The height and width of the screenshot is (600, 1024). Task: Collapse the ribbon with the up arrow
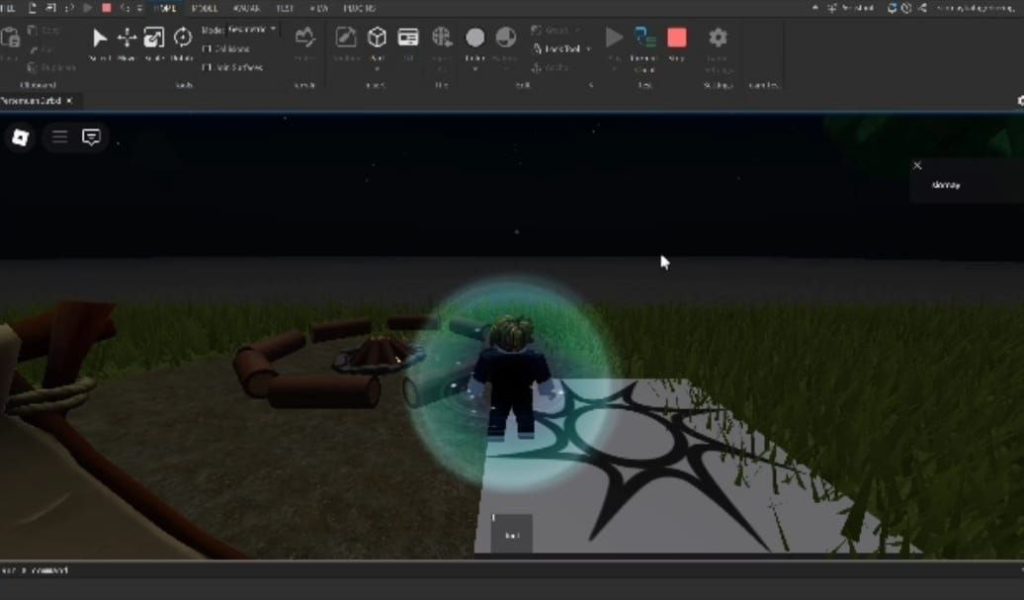[815, 8]
